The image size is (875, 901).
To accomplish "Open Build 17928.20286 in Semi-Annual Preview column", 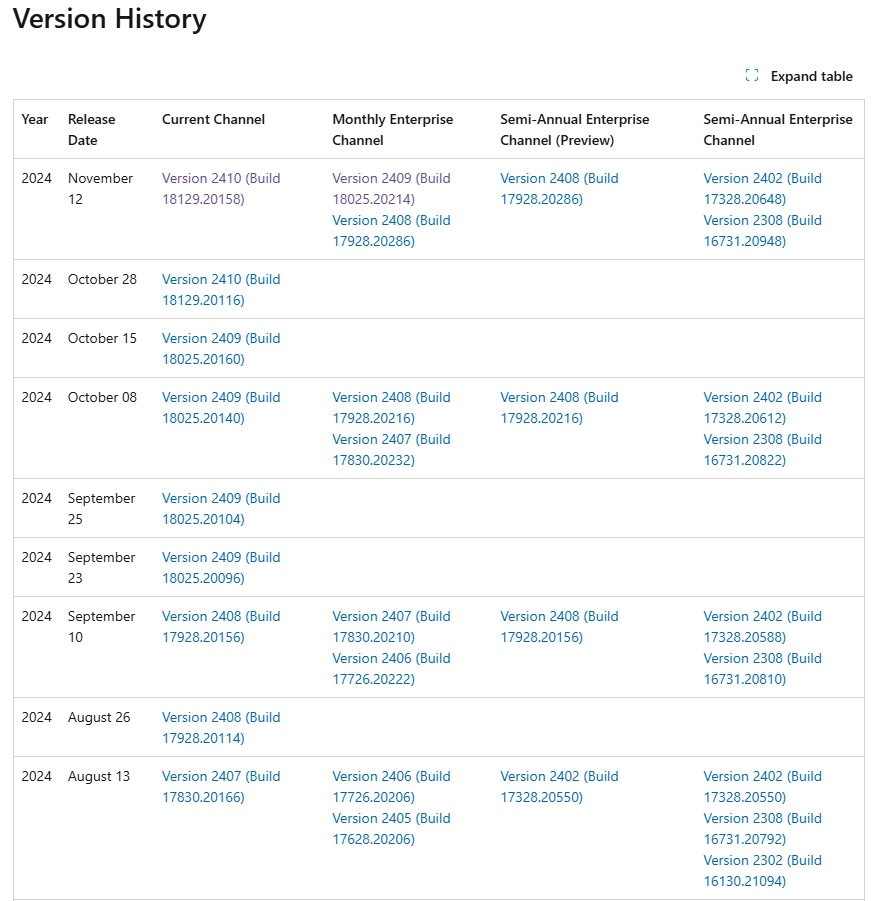I will [x=560, y=188].
